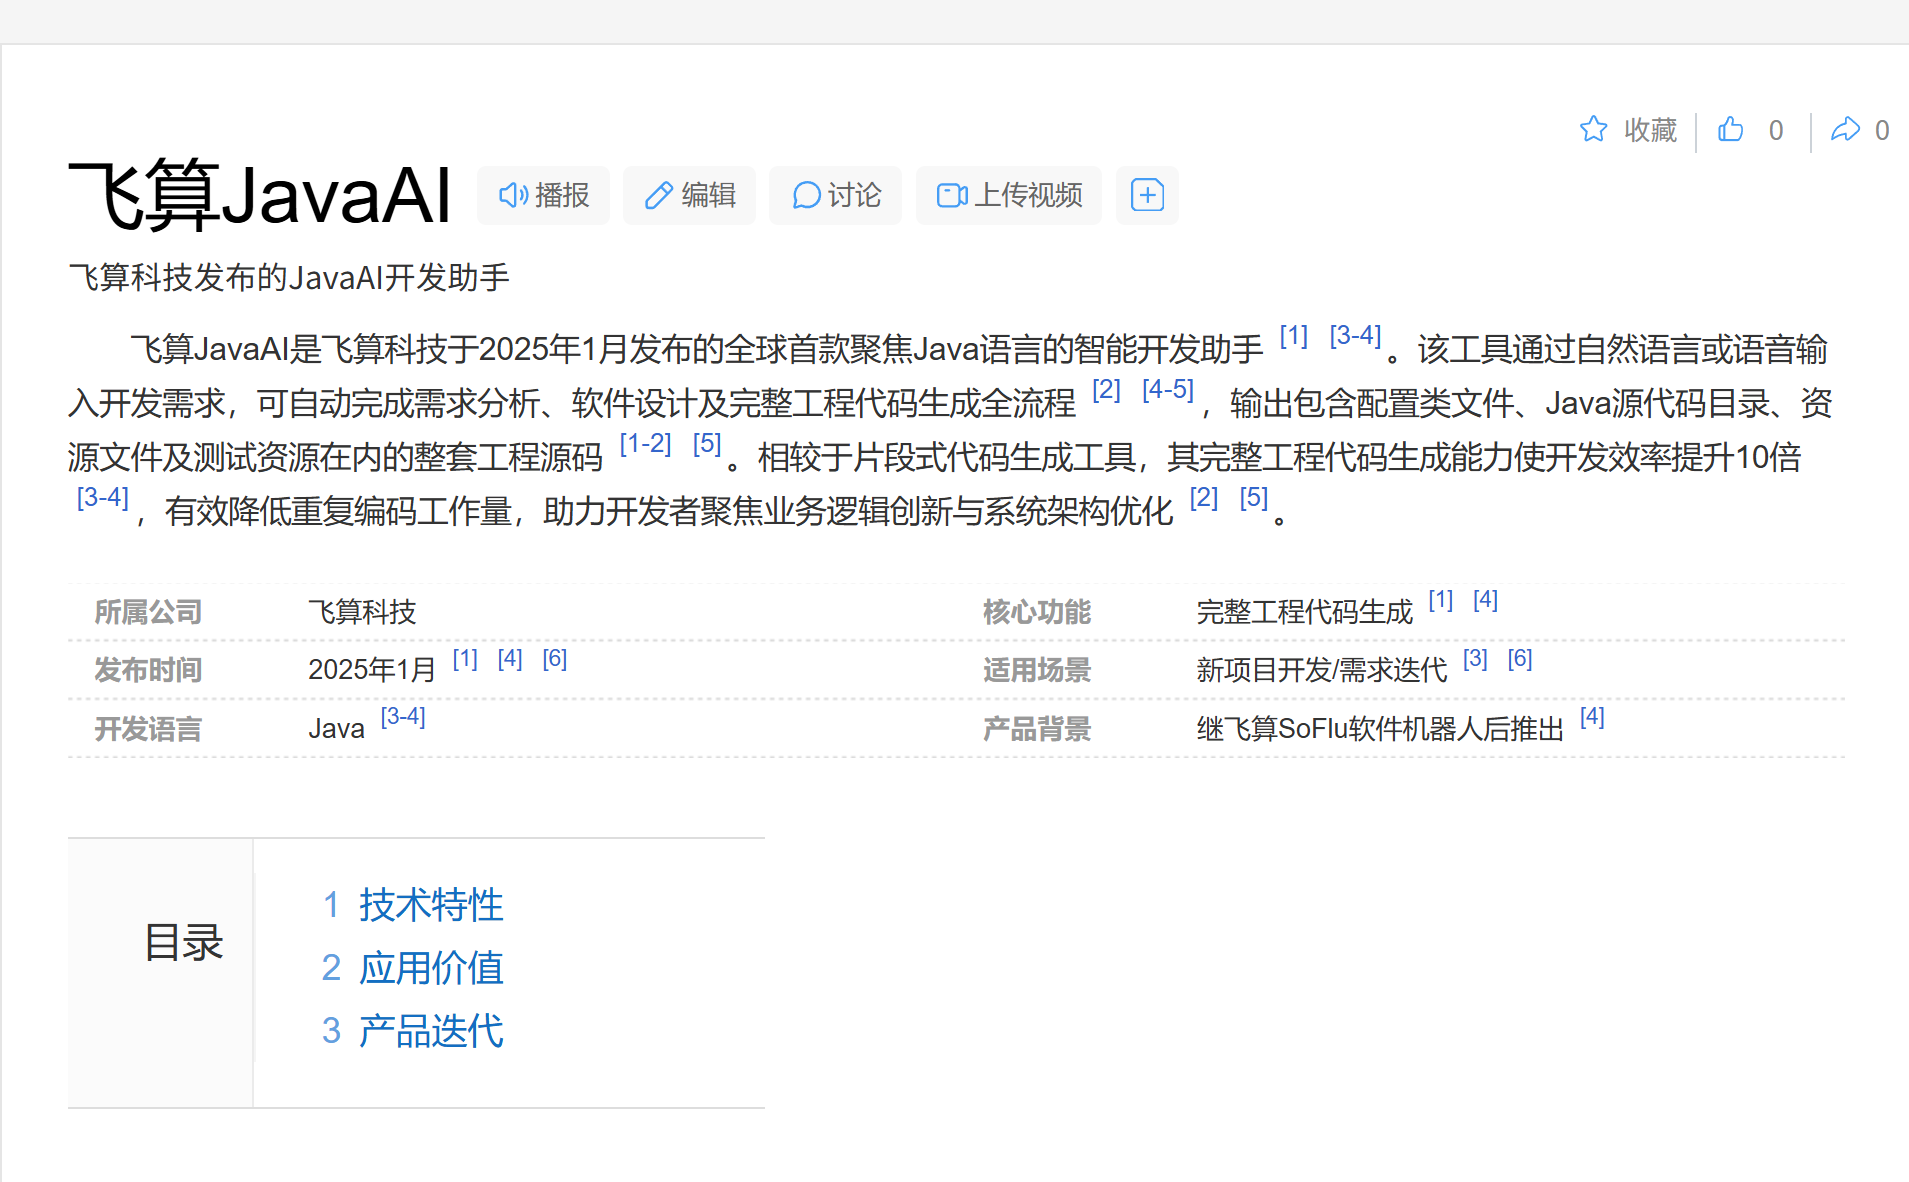The height and width of the screenshot is (1182, 1909).
Task: Open citation [3] beside 新项目开发/需求迭代
Action: 1475,659
